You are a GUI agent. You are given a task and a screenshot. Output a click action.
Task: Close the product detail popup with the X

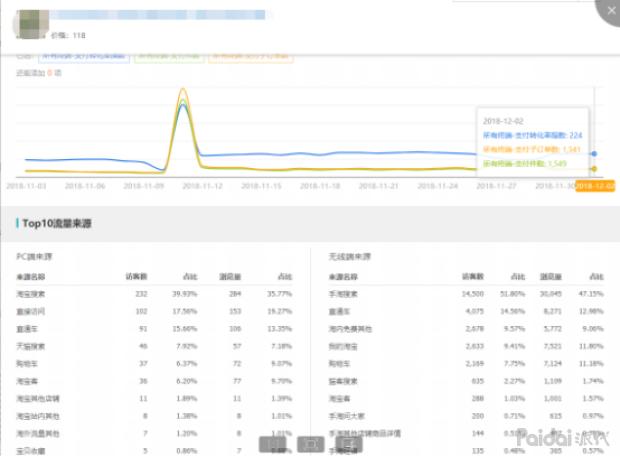611,11
